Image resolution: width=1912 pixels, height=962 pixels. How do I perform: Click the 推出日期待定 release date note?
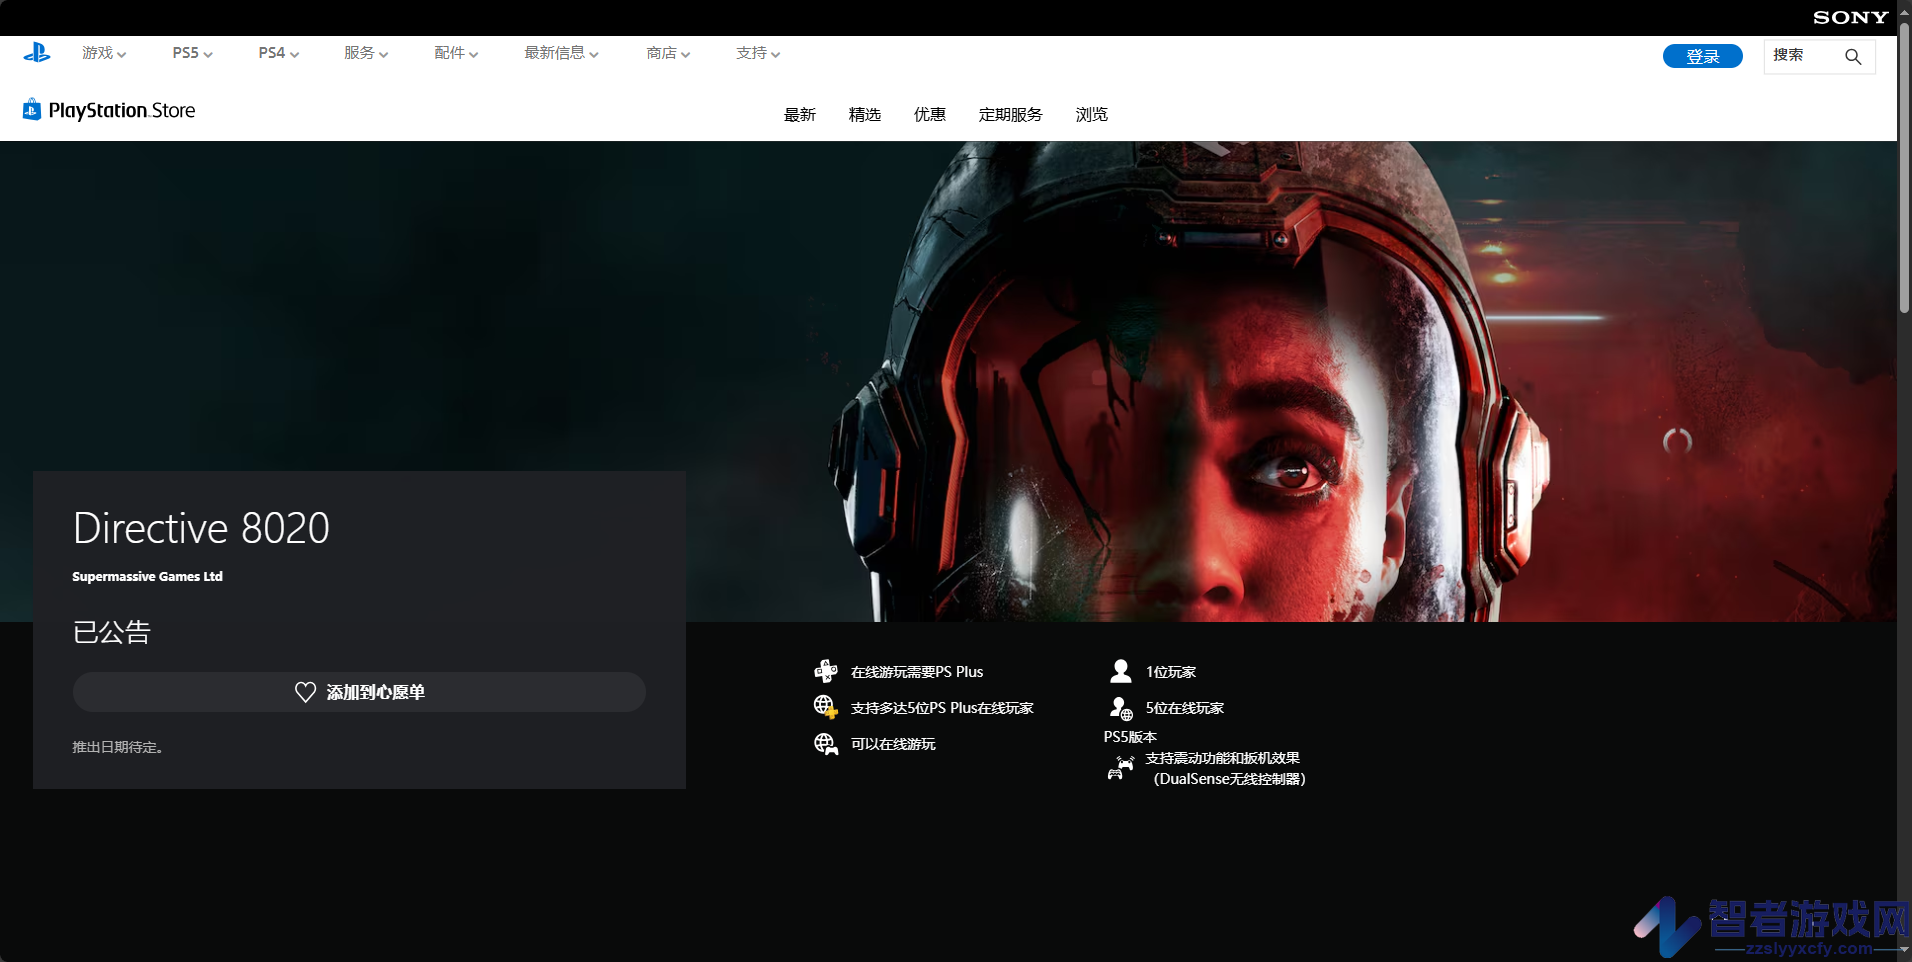click(x=117, y=747)
